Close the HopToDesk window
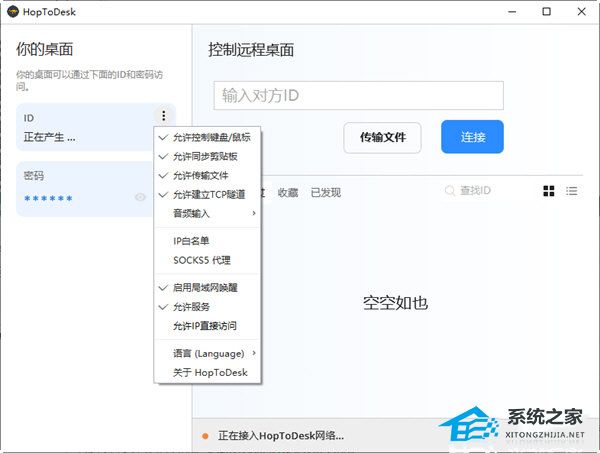The image size is (600, 453). 582,12
